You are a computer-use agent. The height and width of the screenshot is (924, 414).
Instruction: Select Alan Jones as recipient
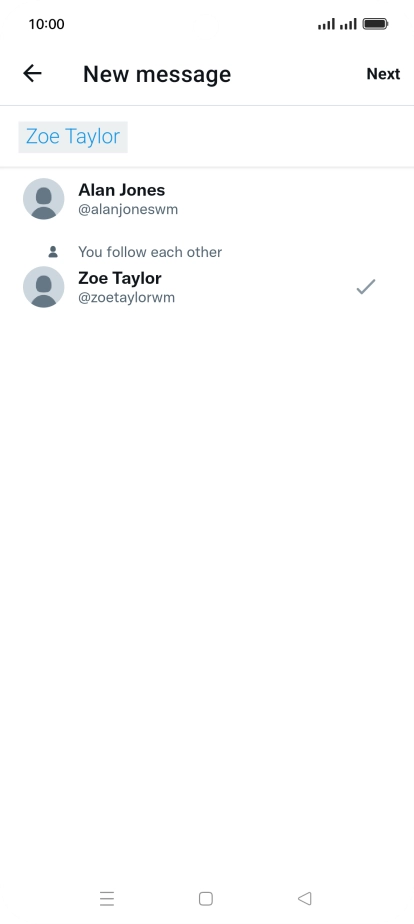tap(207, 199)
